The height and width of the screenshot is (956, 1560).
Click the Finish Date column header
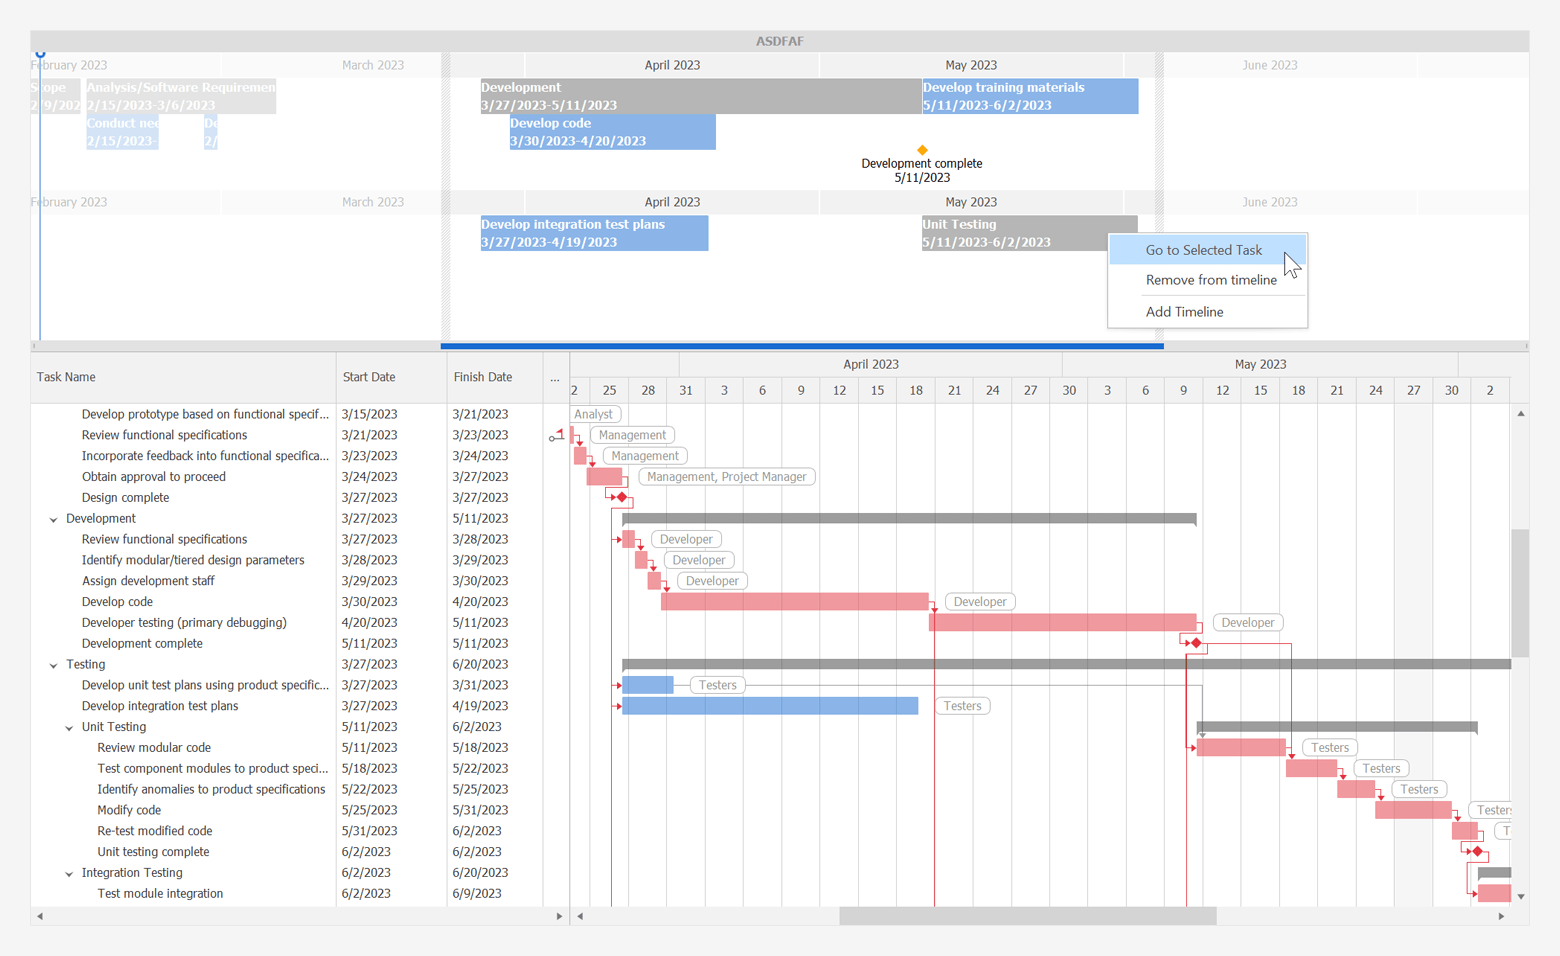pos(494,377)
